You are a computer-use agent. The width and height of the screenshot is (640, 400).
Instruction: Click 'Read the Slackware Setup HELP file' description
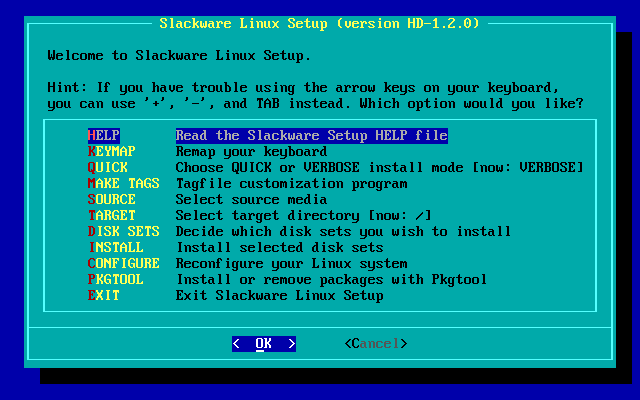click(312, 136)
